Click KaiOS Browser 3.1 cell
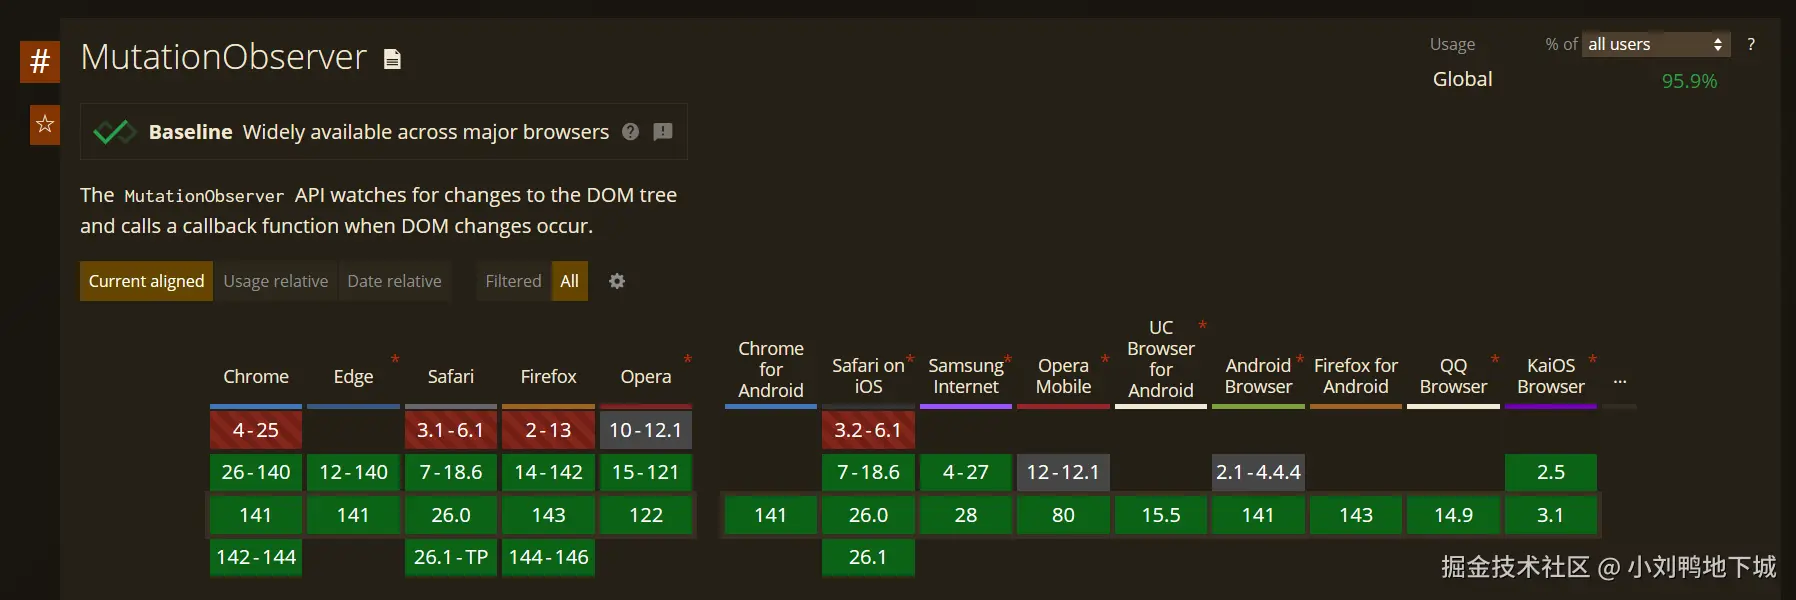The height and width of the screenshot is (600, 1796). (x=1551, y=515)
